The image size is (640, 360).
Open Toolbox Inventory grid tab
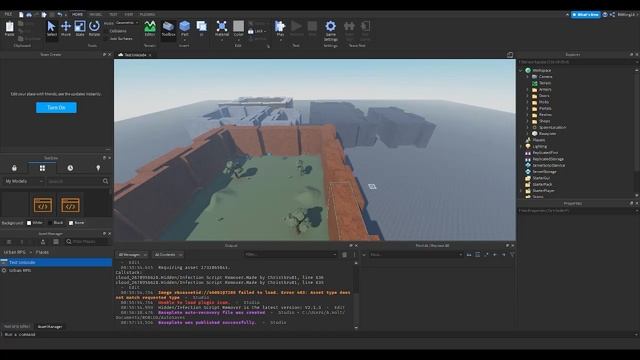(x=42, y=168)
